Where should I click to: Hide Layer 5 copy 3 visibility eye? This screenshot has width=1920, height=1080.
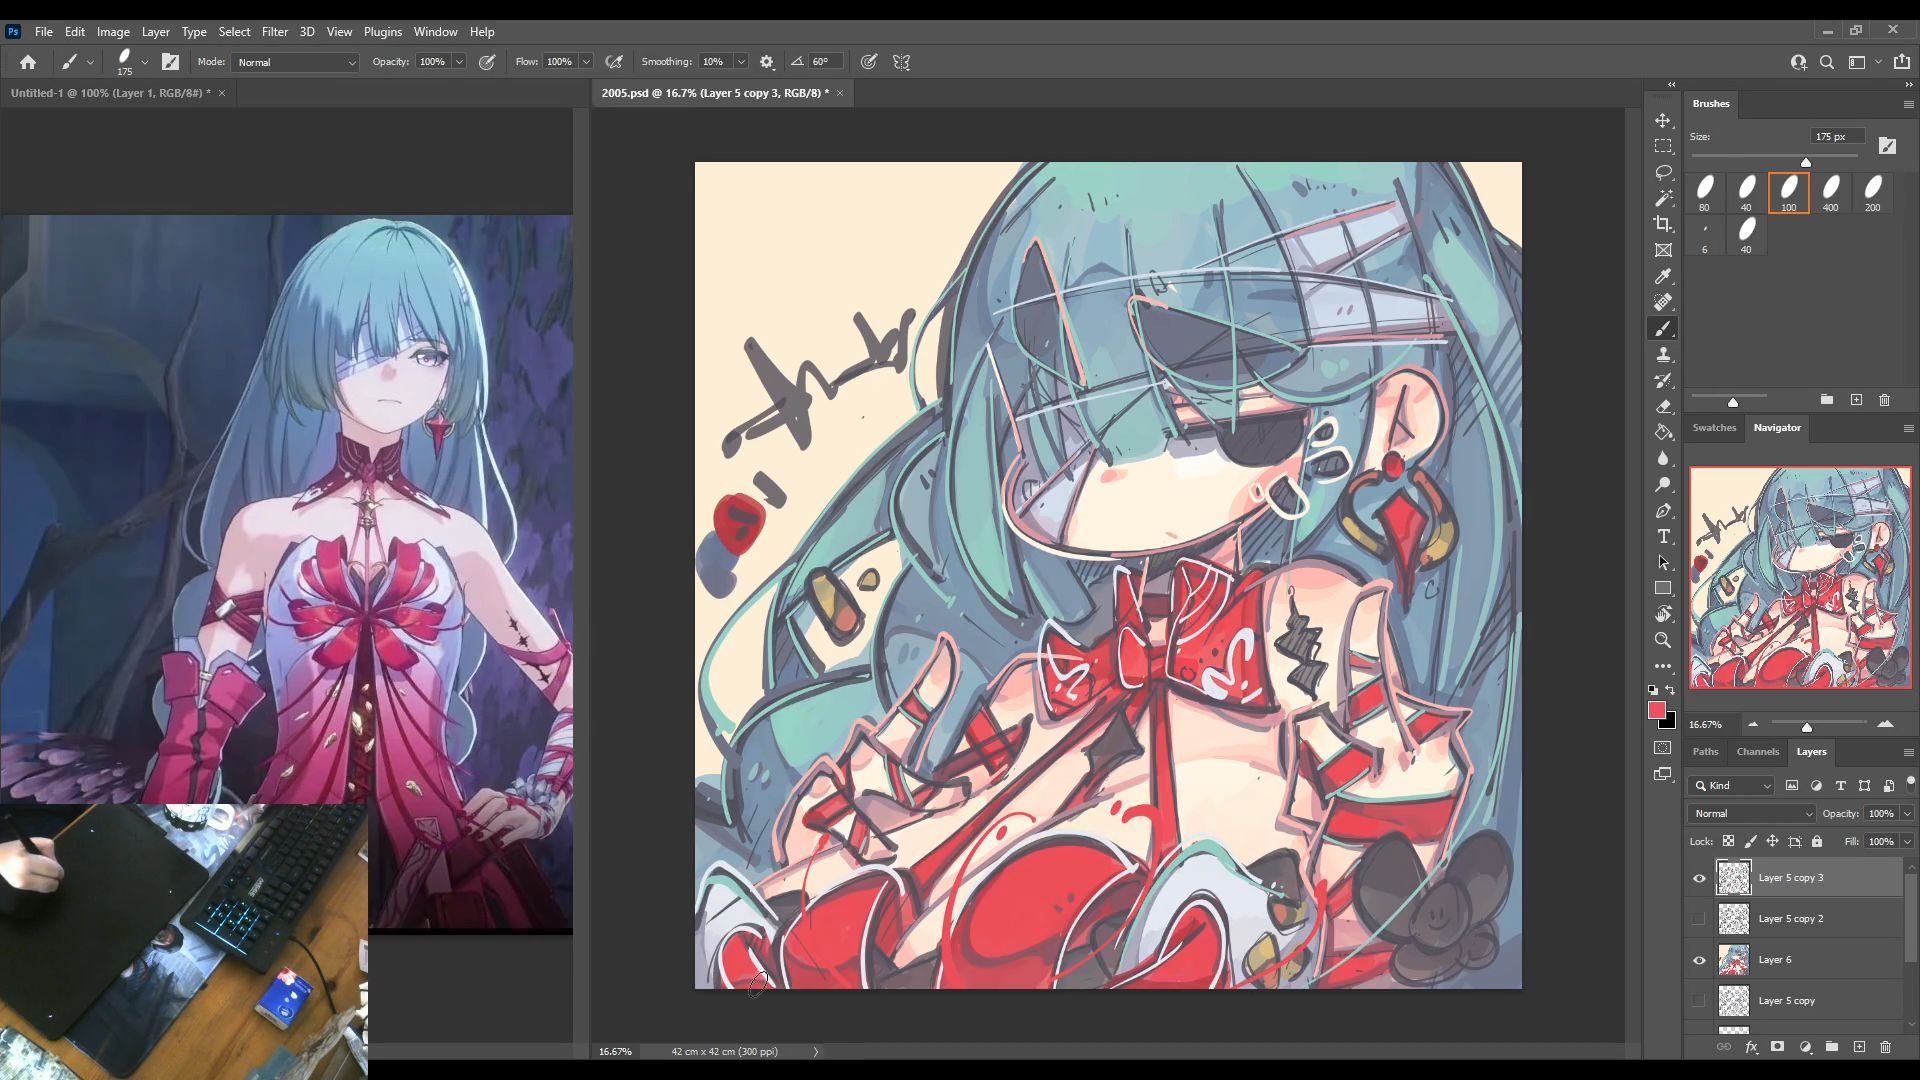coord(1699,878)
